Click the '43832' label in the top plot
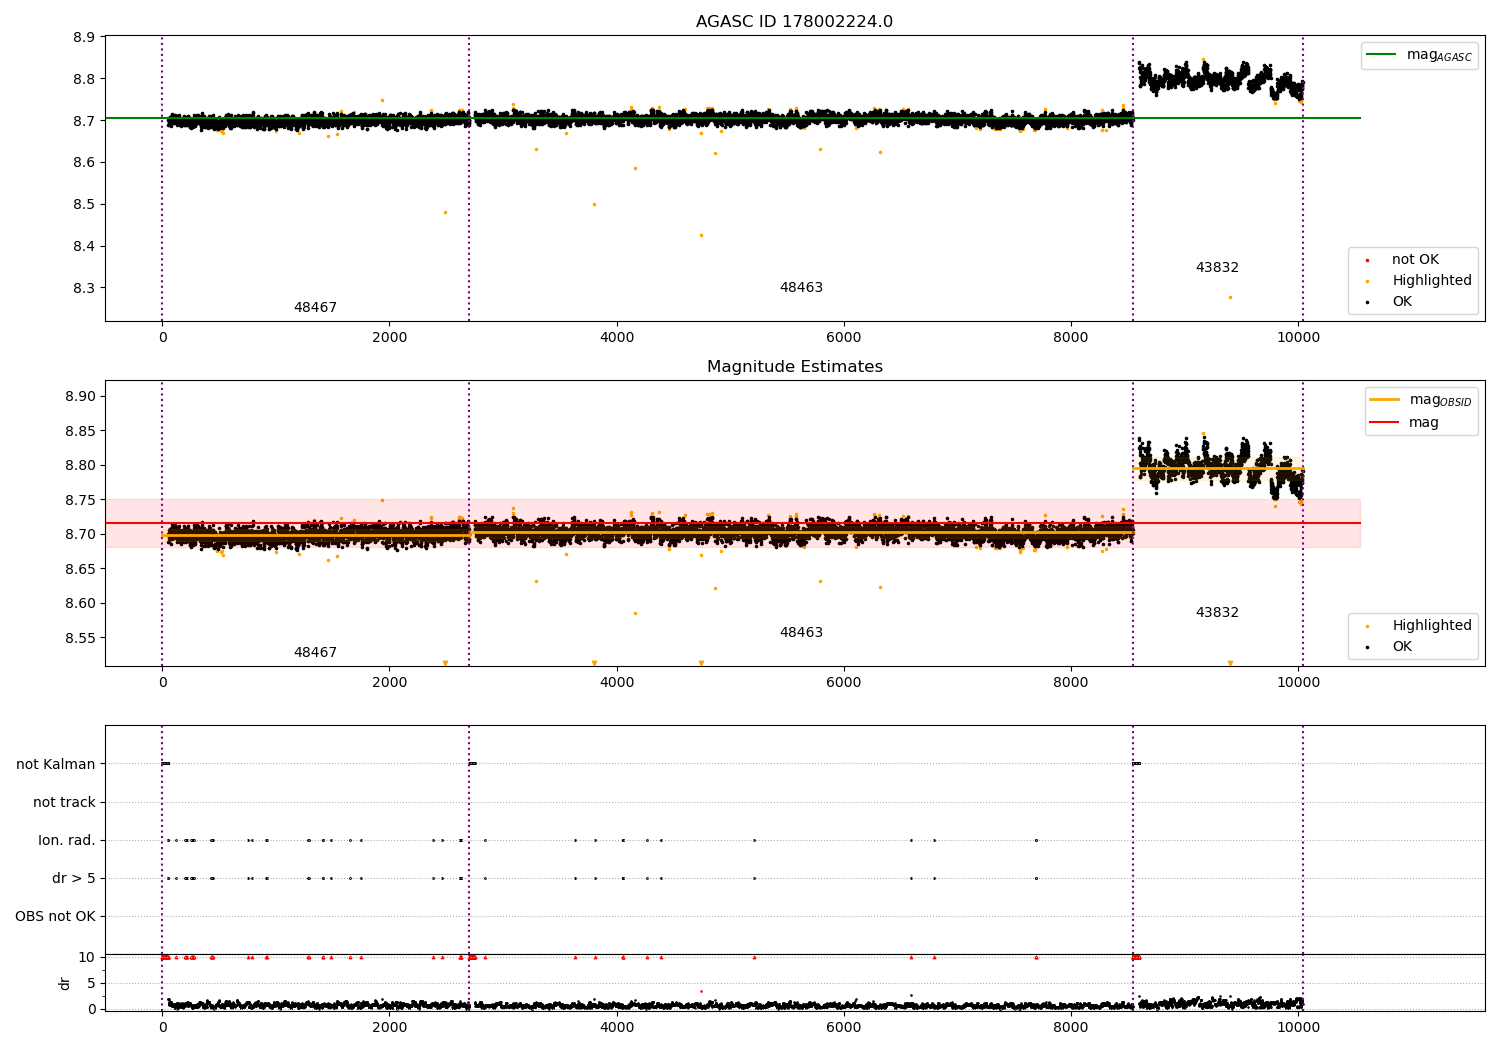Image resolution: width=1500 pixels, height=1050 pixels. point(1217,268)
